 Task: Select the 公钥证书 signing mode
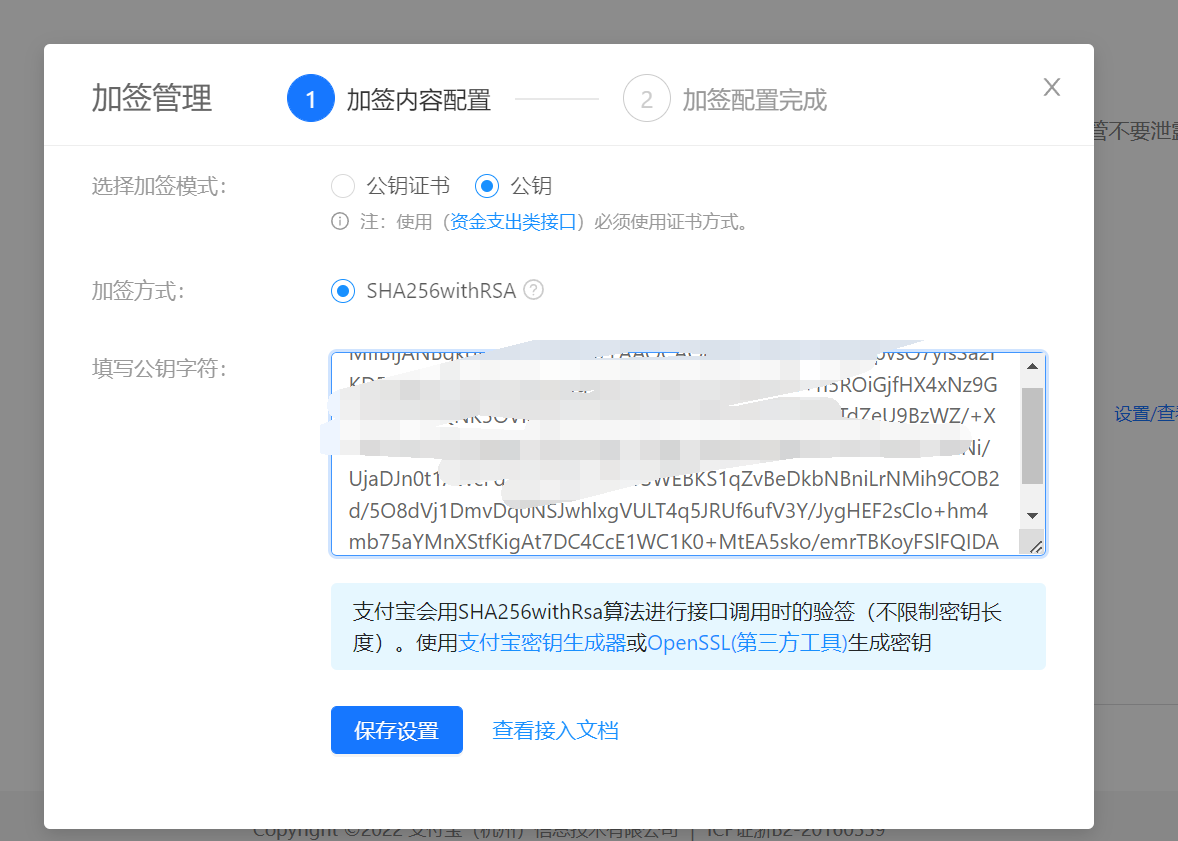point(343,186)
